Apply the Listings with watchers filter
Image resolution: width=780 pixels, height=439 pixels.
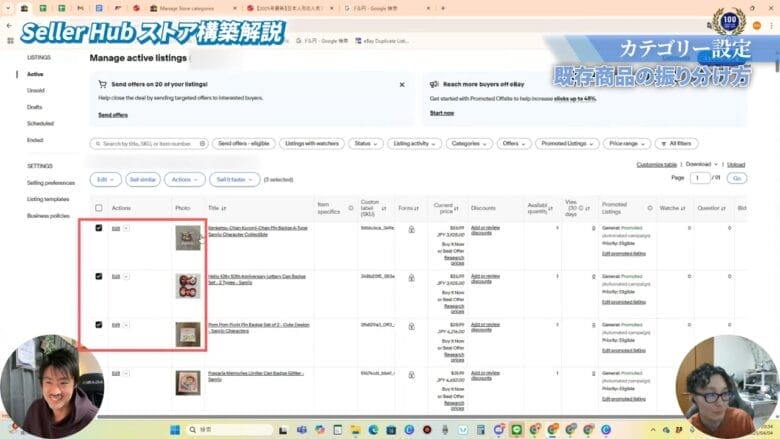pyautogui.click(x=312, y=144)
